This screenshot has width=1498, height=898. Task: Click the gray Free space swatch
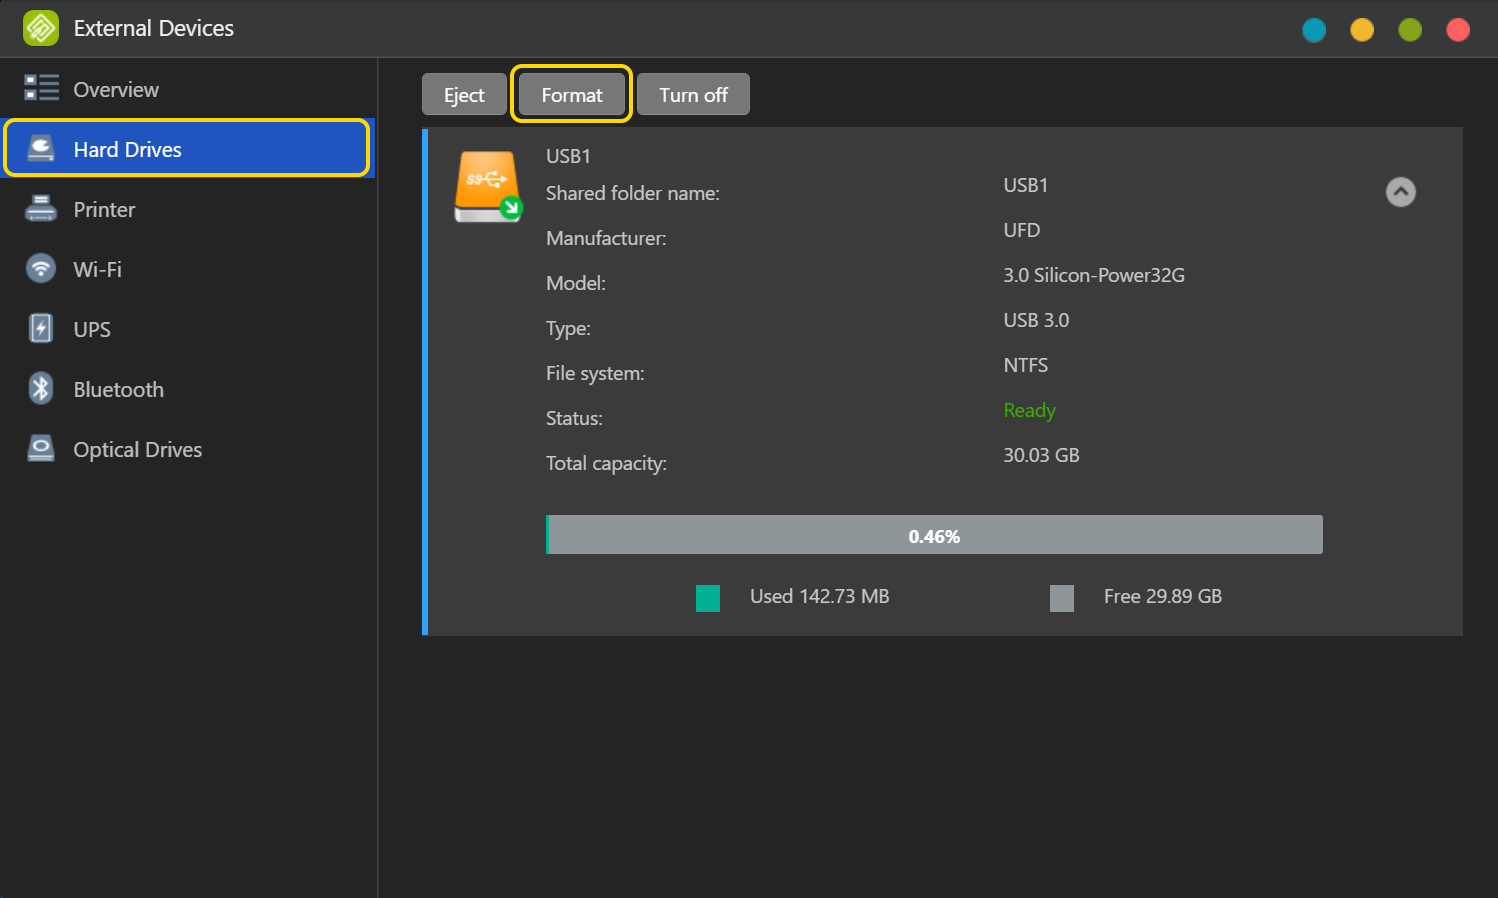click(1062, 598)
